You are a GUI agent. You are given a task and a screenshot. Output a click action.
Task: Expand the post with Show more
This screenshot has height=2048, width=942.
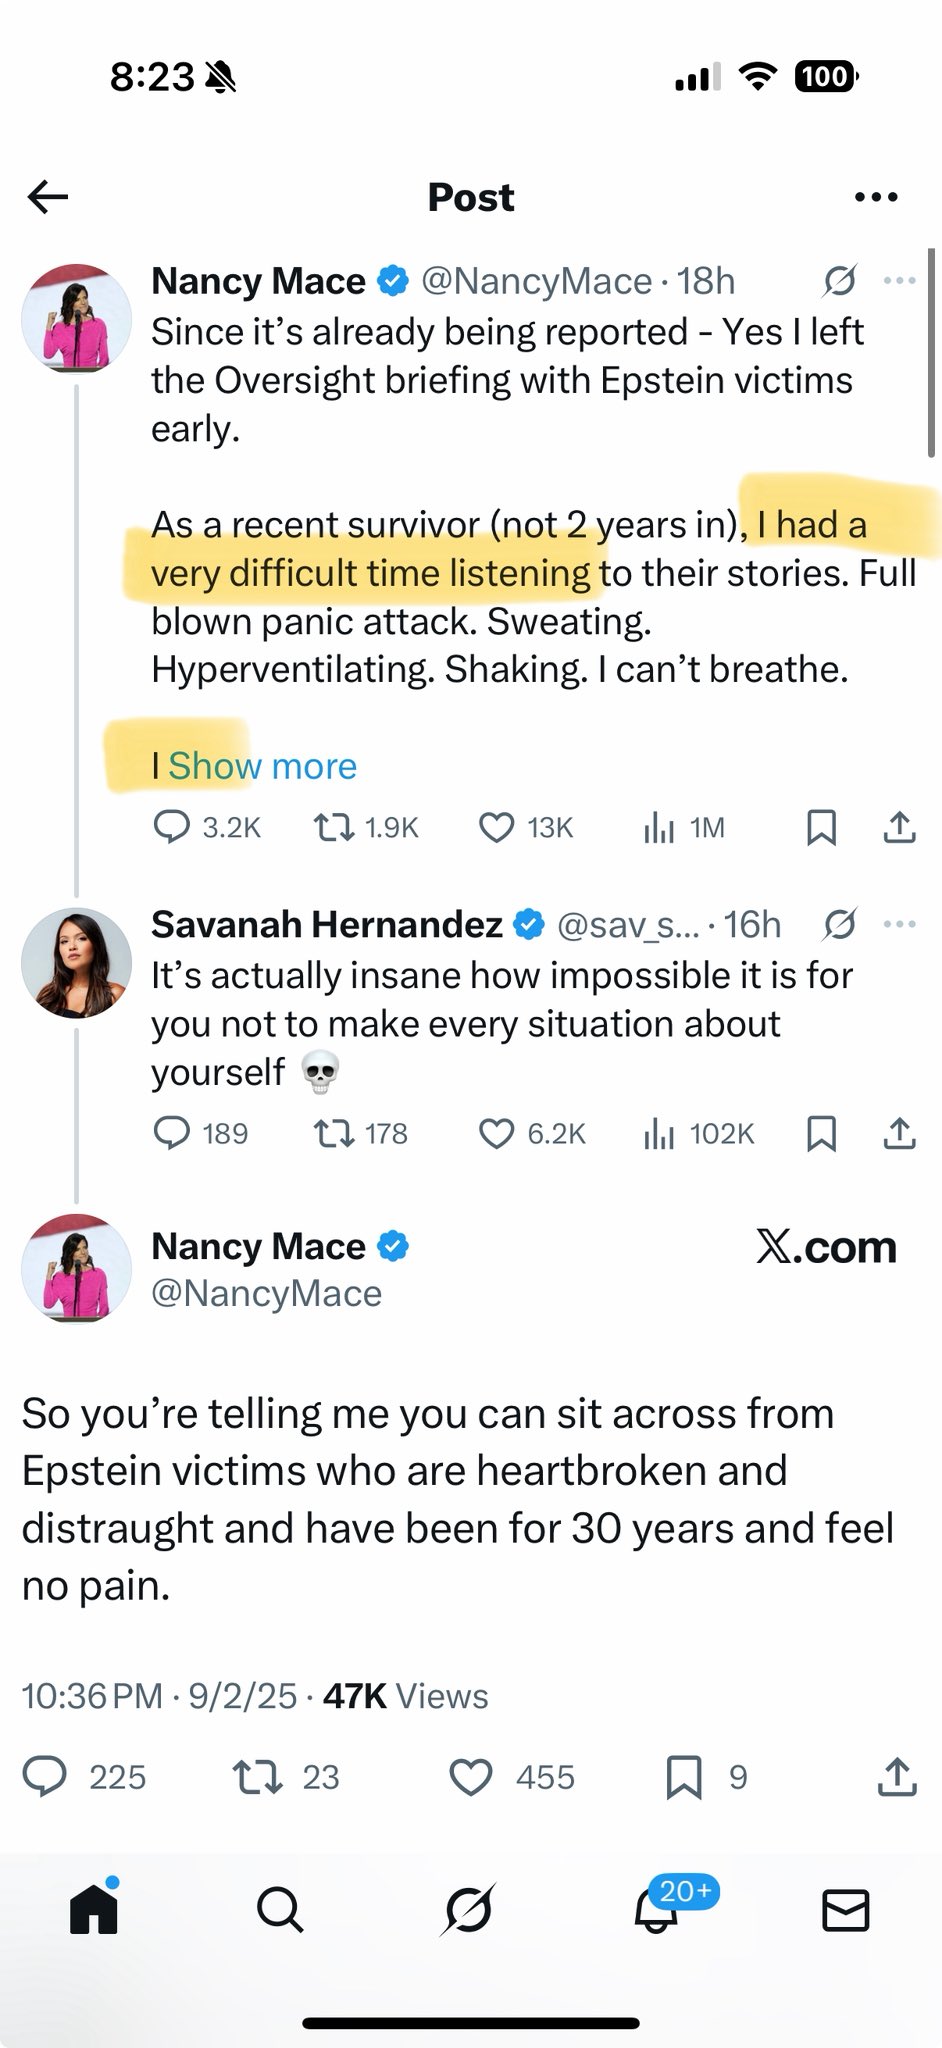click(262, 766)
